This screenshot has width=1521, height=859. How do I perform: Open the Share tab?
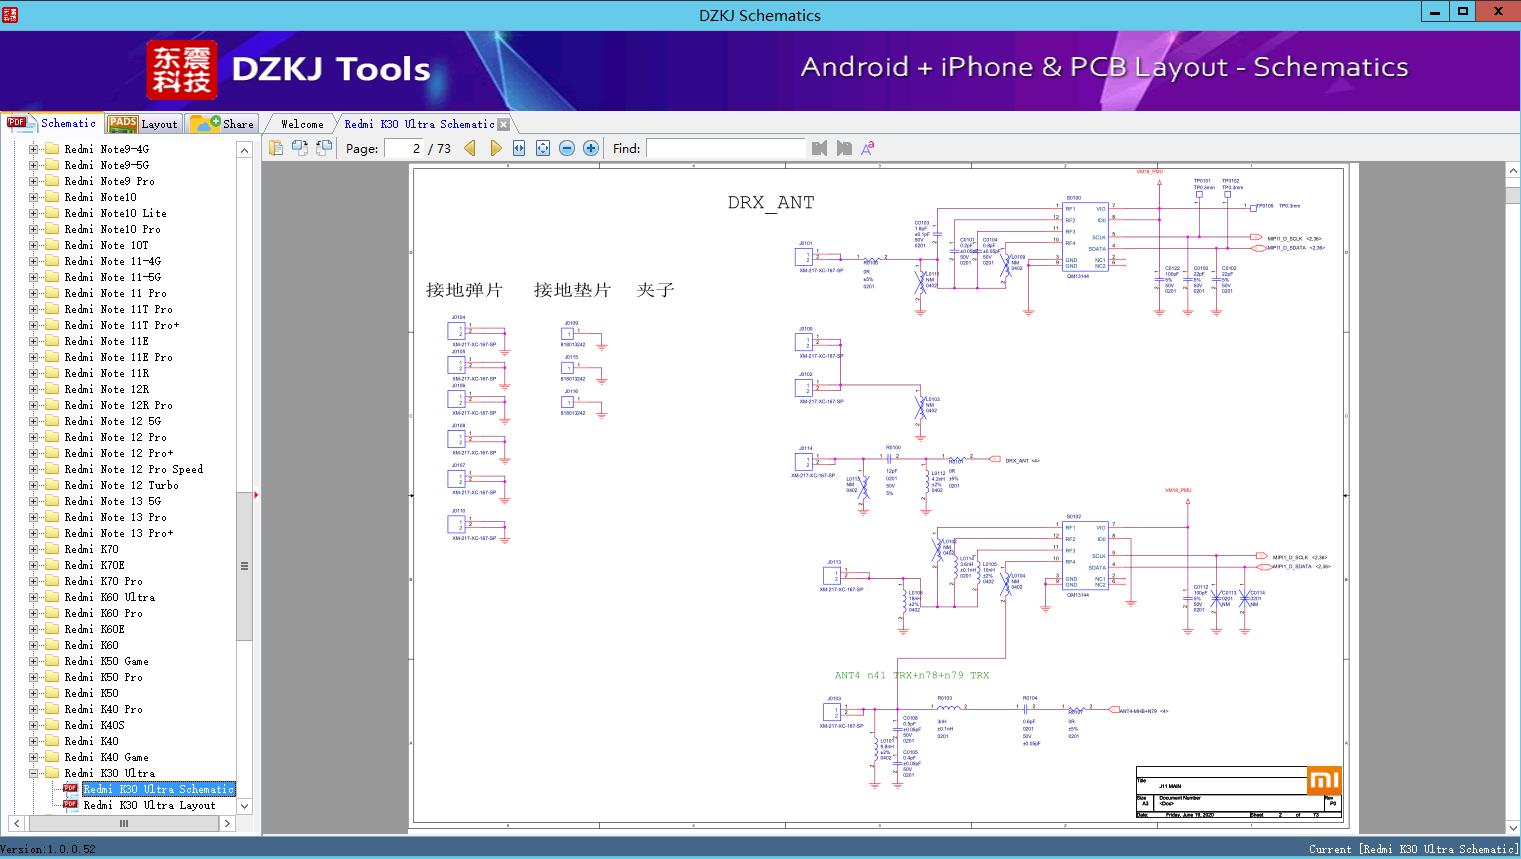point(222,124)
